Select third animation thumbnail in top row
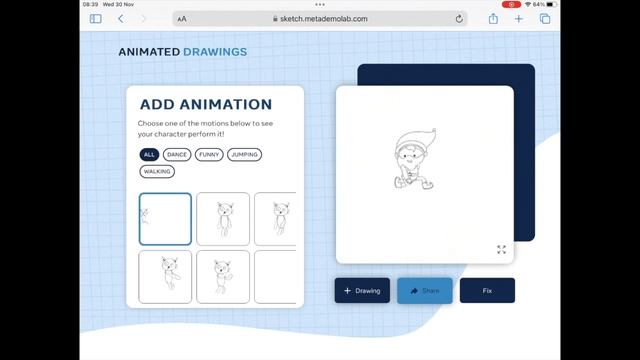Viewport: 640px width, 360px height. 276,219
